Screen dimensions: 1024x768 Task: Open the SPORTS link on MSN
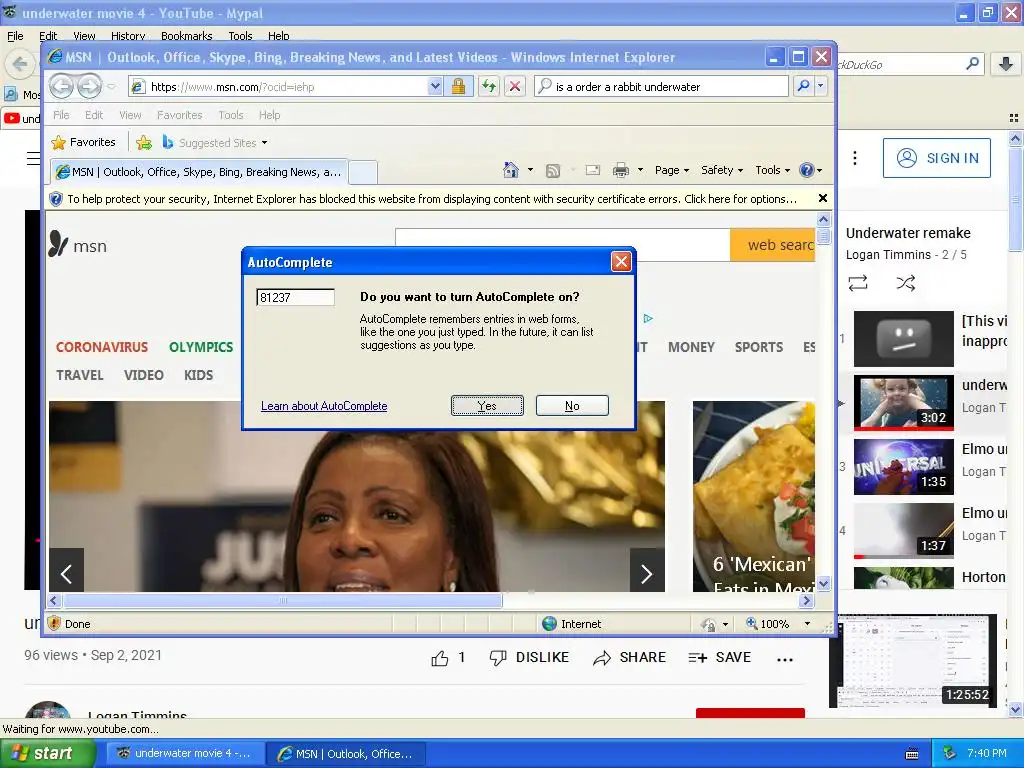point(758,347)
